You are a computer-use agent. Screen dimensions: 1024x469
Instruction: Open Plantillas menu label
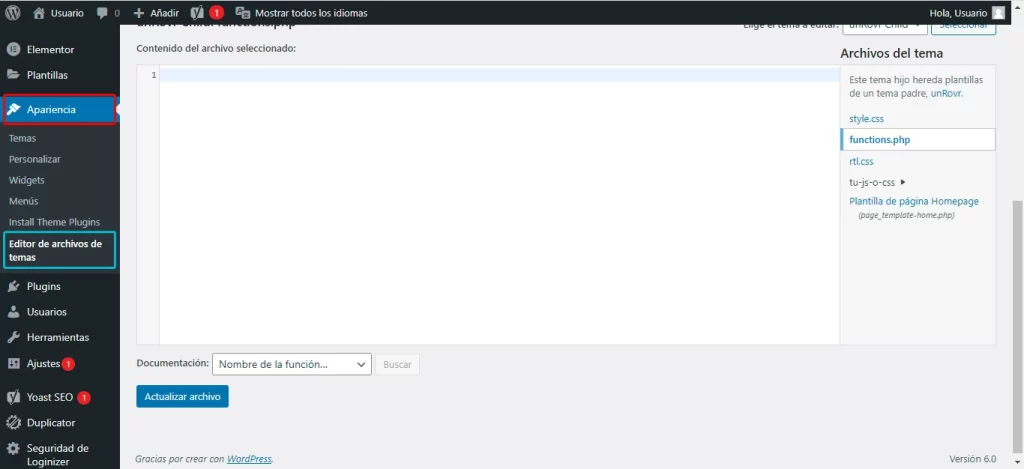47,75
